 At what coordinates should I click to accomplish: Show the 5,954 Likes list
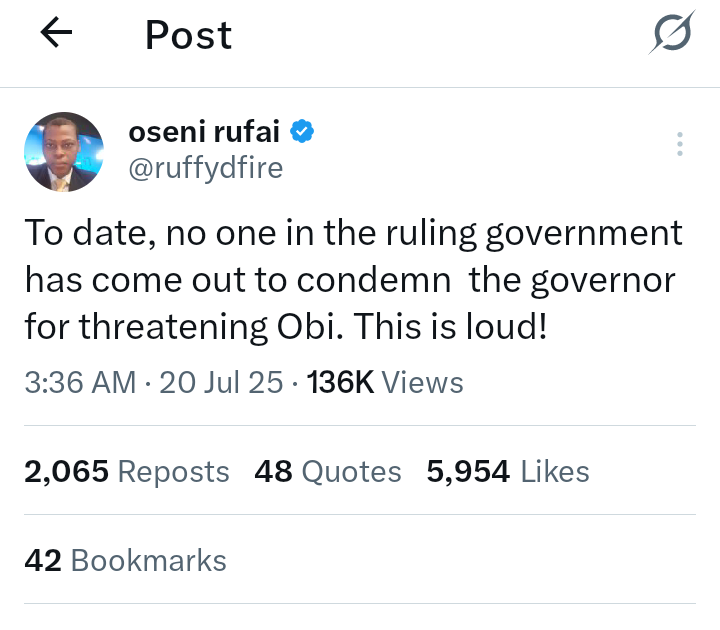point(508,471)
